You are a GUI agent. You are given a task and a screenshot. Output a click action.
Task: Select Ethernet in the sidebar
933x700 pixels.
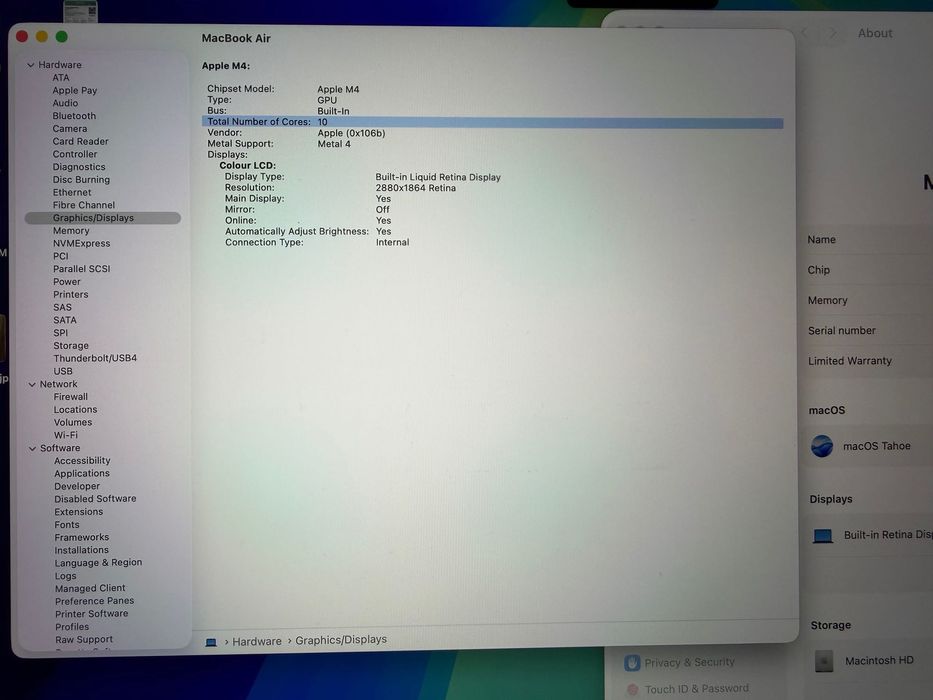coord(72,192)
